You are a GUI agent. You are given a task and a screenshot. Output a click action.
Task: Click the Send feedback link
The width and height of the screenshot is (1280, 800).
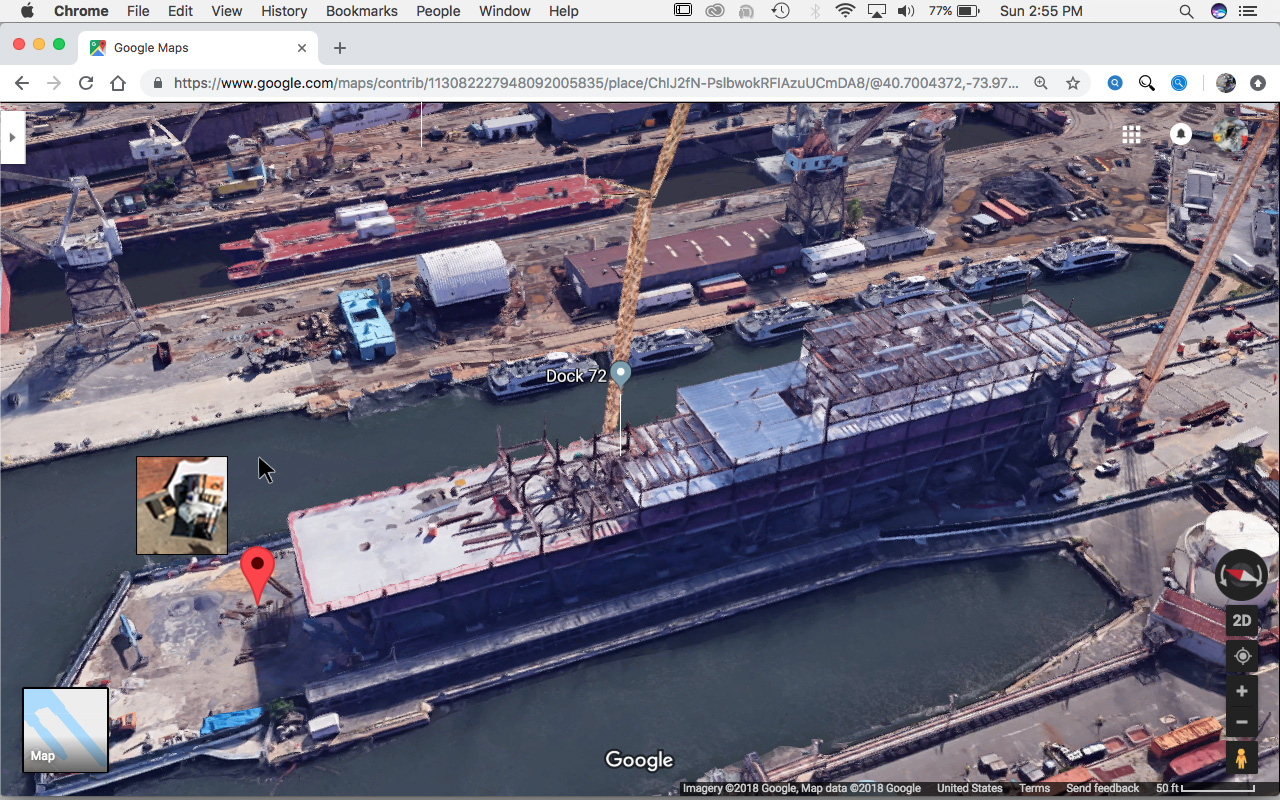[x=1102, y=788]
